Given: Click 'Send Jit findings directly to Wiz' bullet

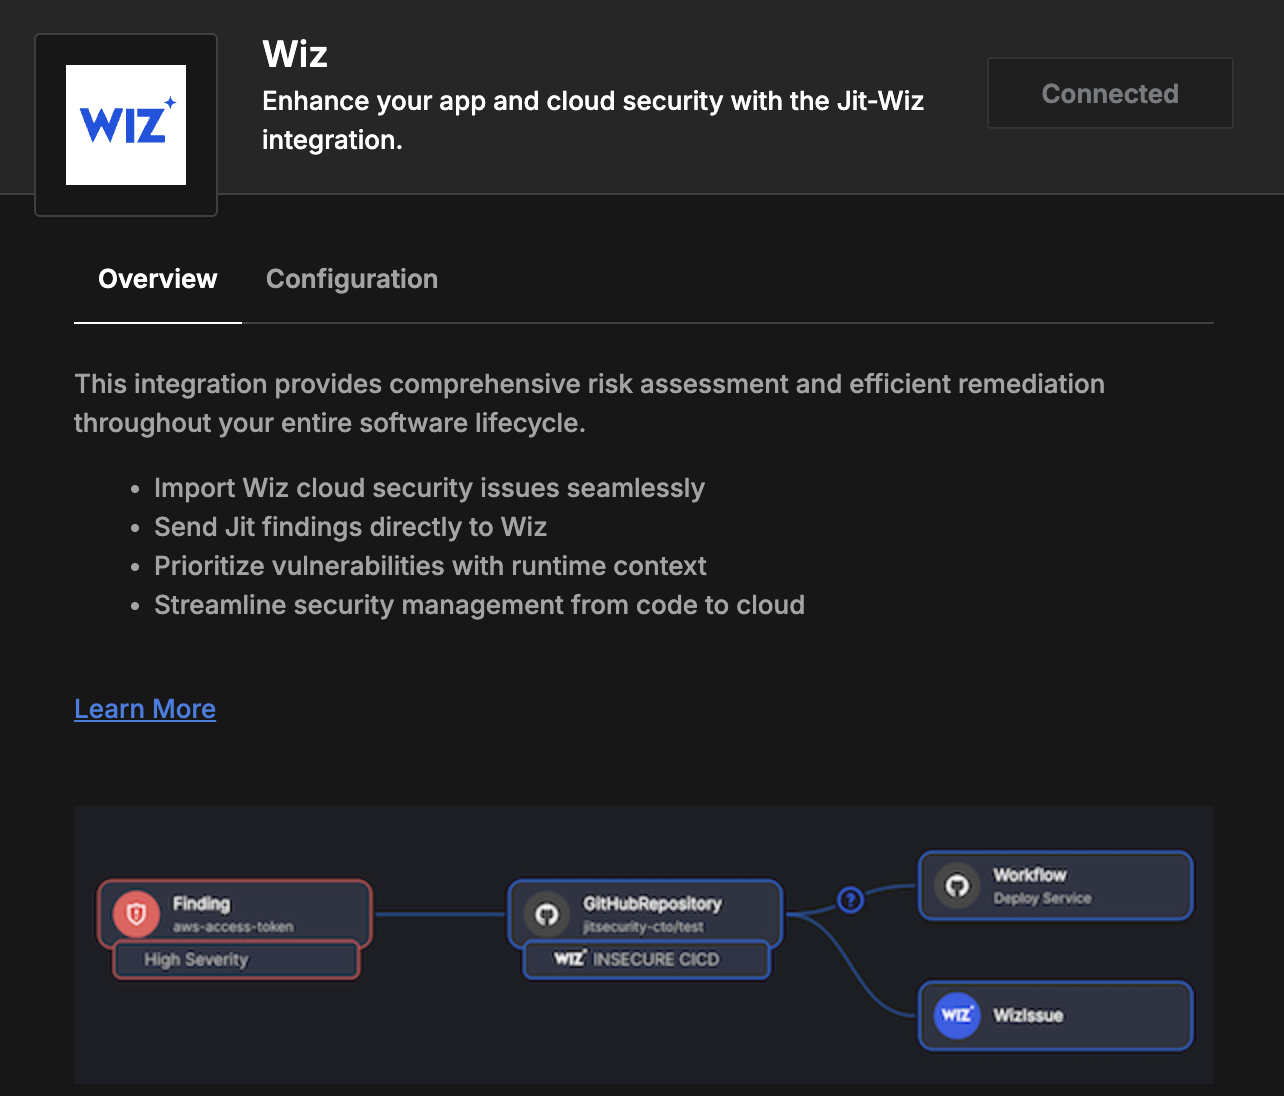Looking at the screenshot, I should (350, 527).
